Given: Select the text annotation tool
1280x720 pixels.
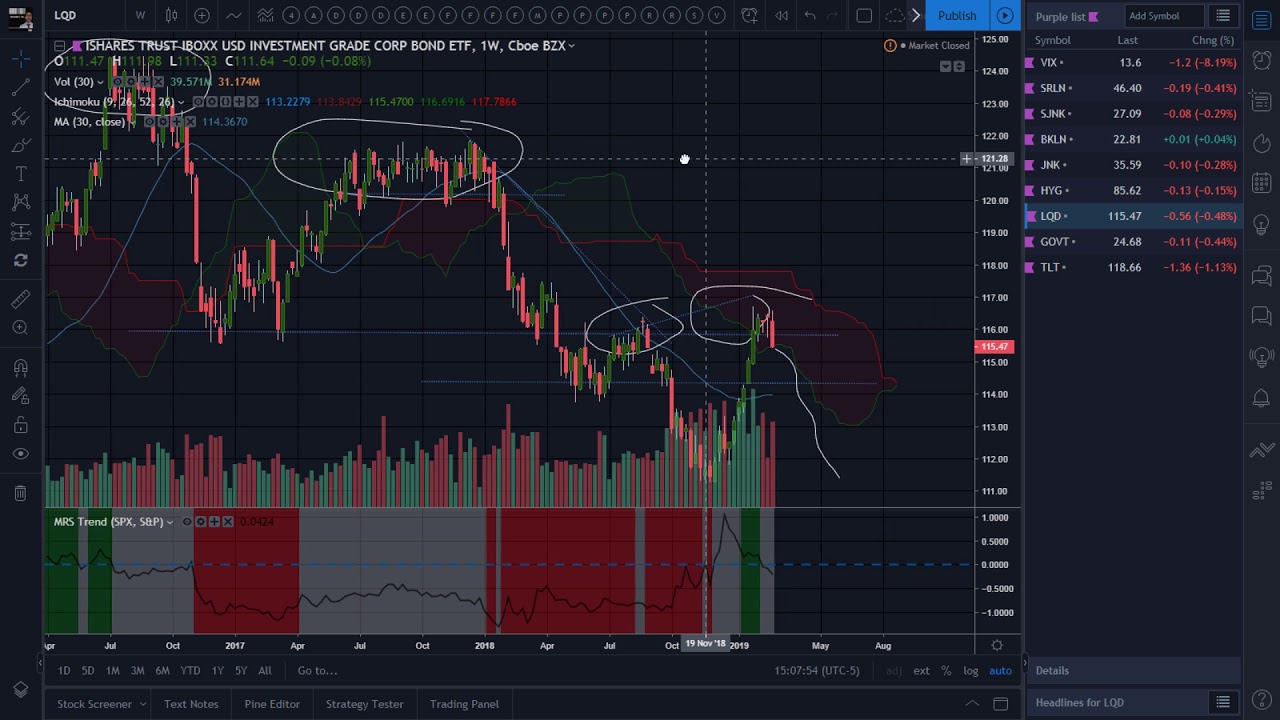Looking at the screenshot, I should pyautogui.click(x=20, y=174).
